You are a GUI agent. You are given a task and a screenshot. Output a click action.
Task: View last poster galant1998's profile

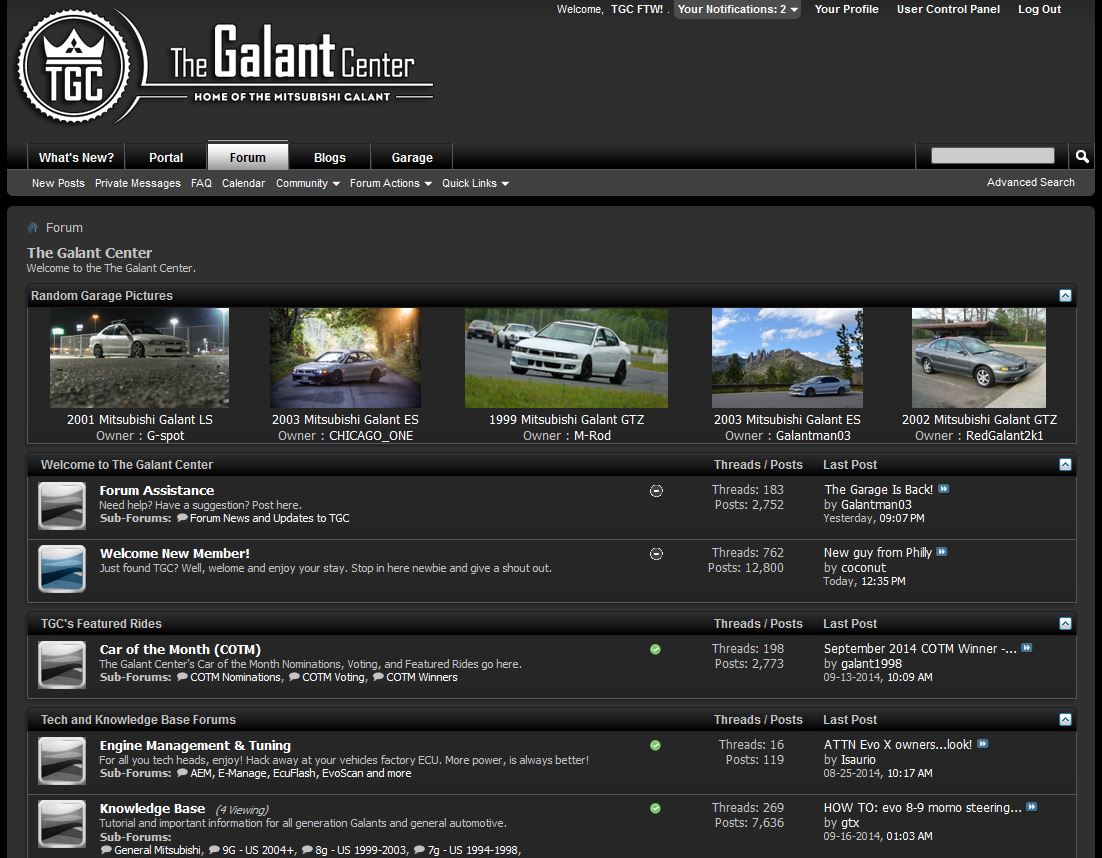(871, 663)
